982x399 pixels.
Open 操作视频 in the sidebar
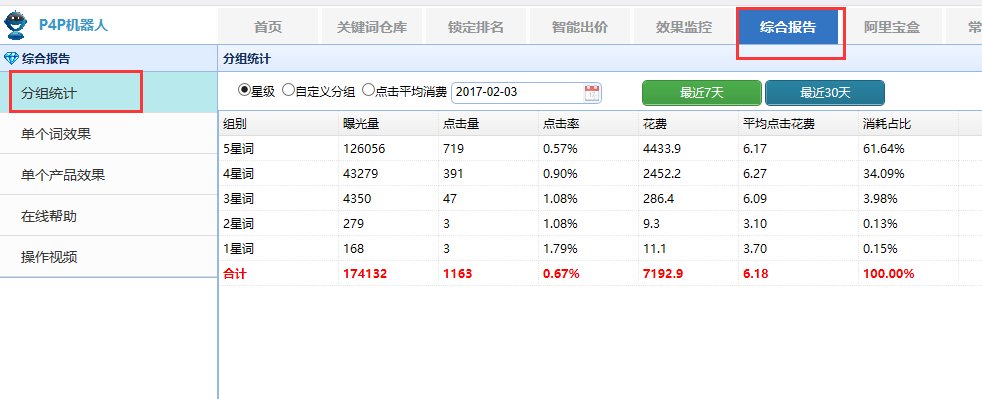point(108,256)
